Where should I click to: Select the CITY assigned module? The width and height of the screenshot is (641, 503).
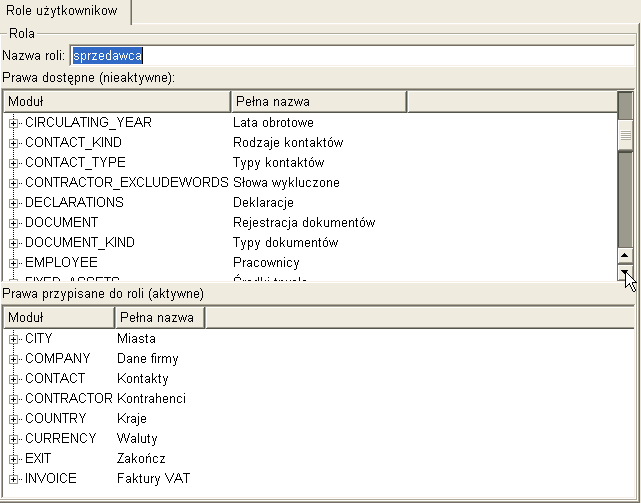tap(39, 339)
